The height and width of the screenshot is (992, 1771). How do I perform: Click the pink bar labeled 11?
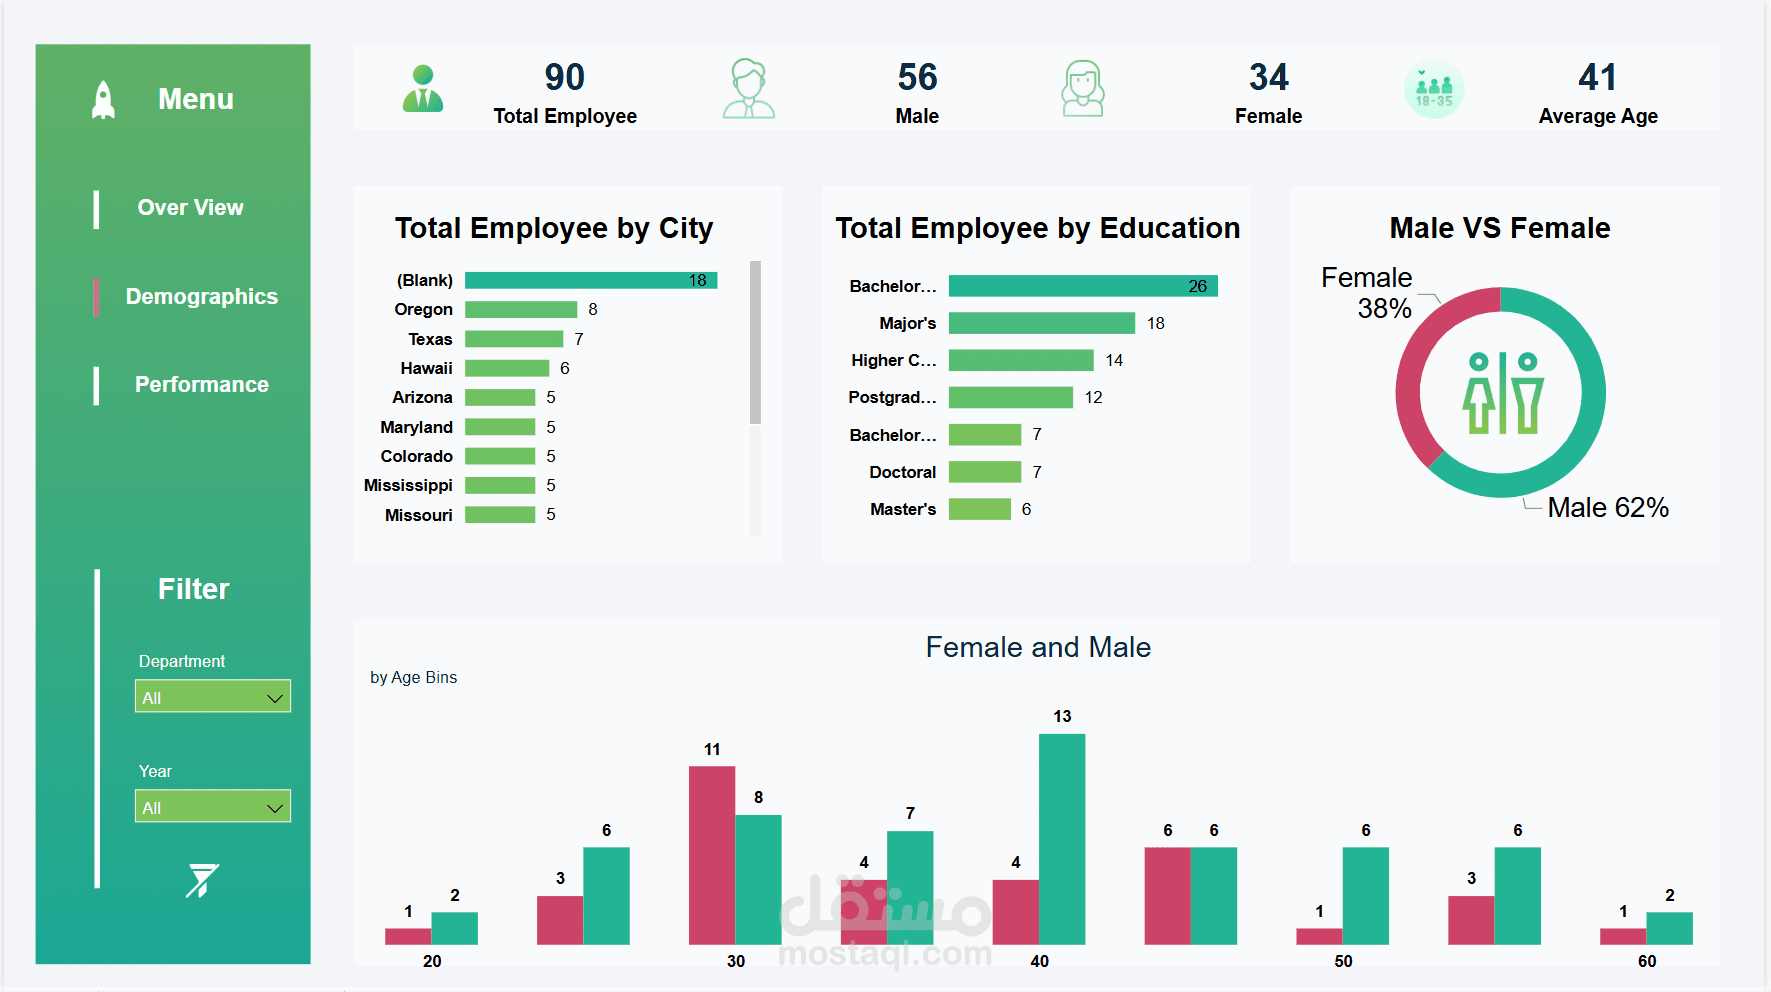pyautogui.click(x=712, y=856)
